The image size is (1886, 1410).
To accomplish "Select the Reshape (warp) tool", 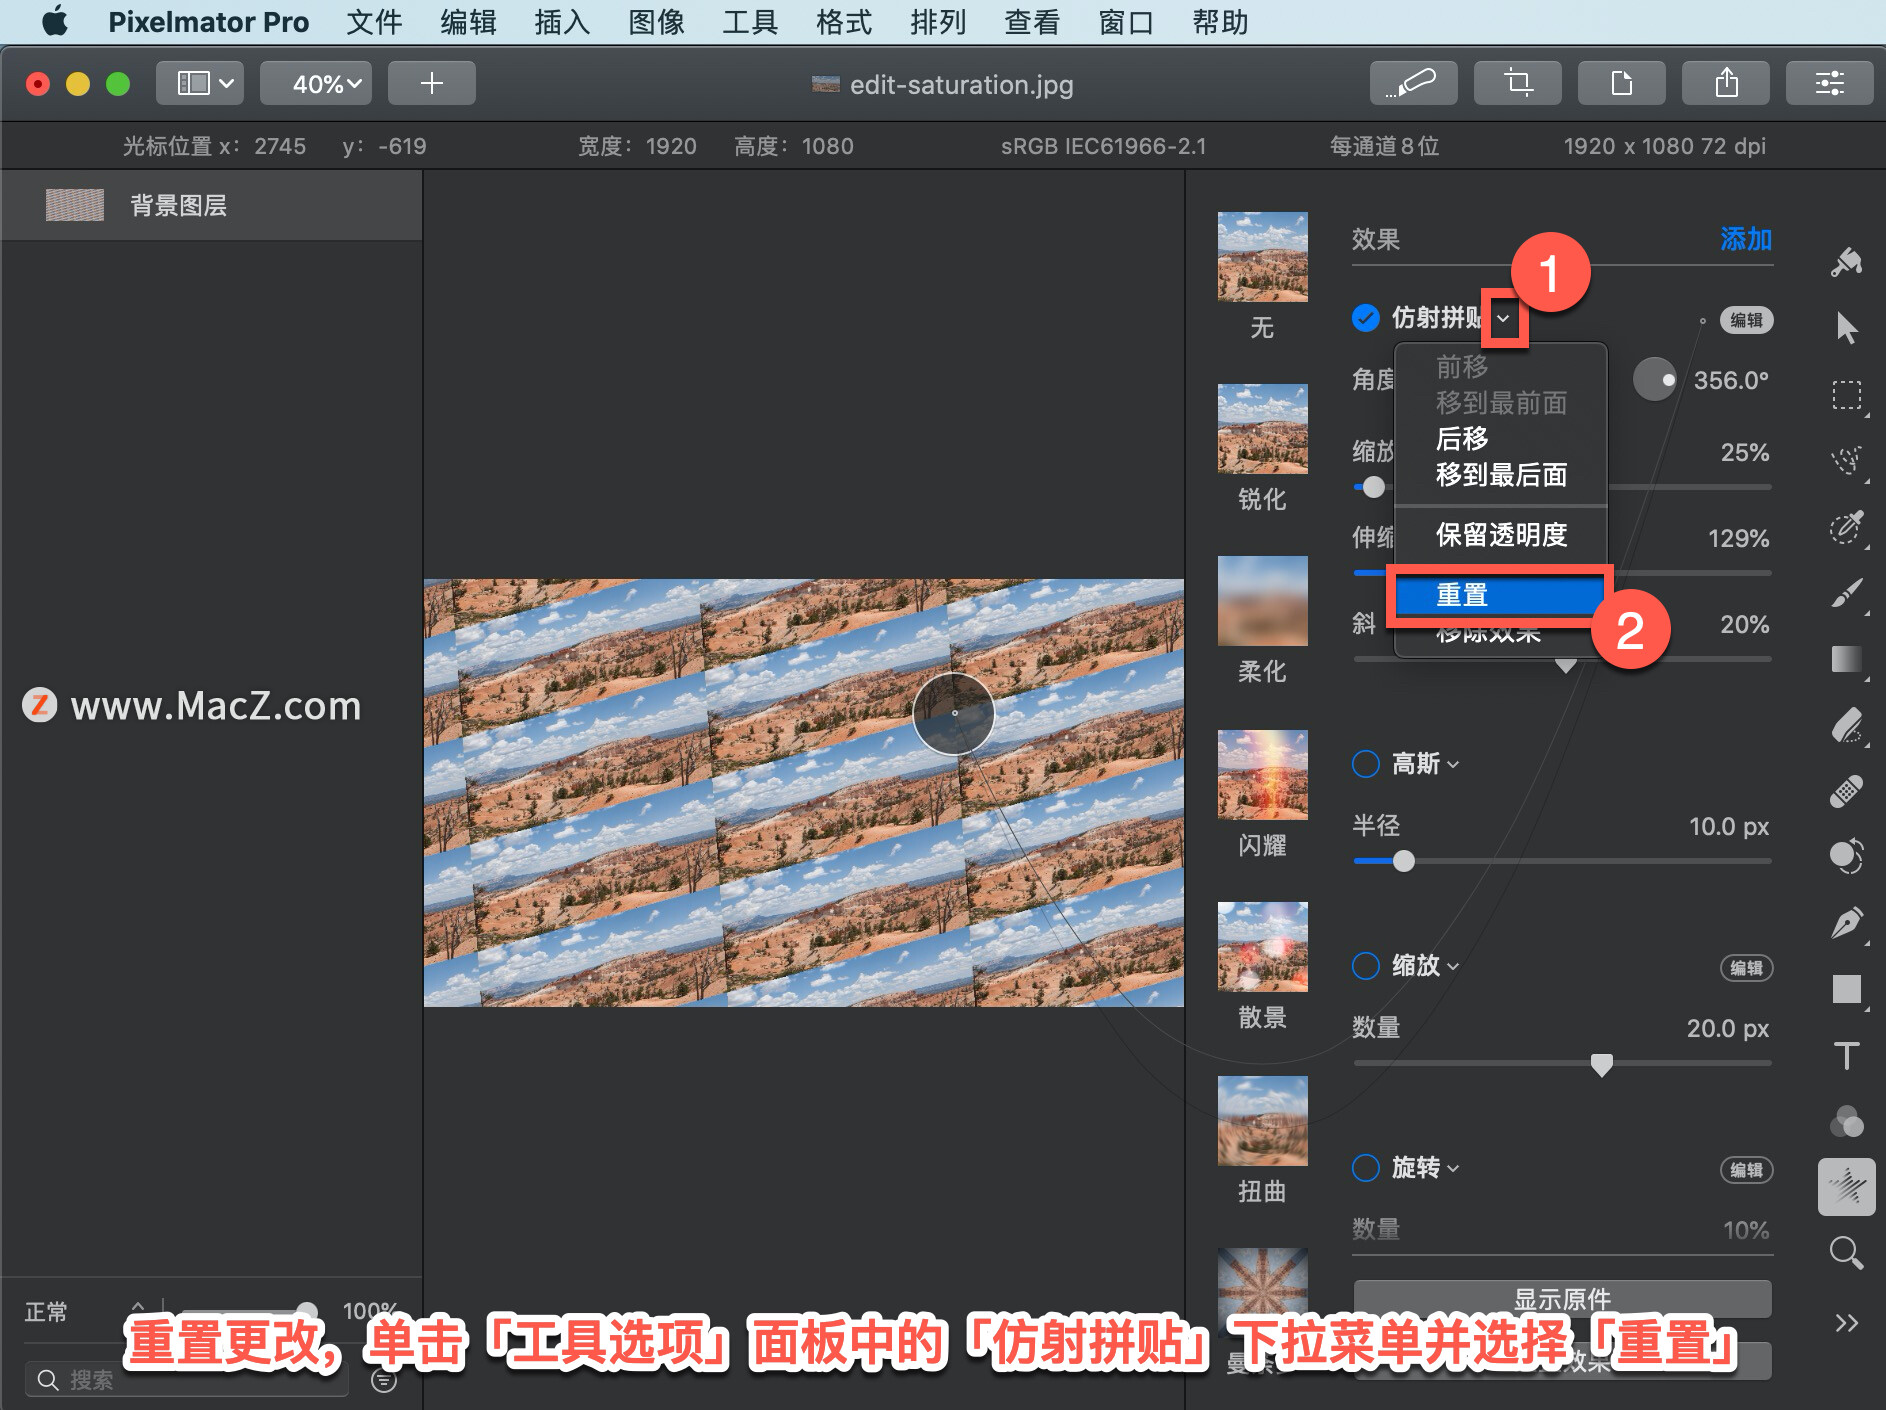I will point(1846,857).
